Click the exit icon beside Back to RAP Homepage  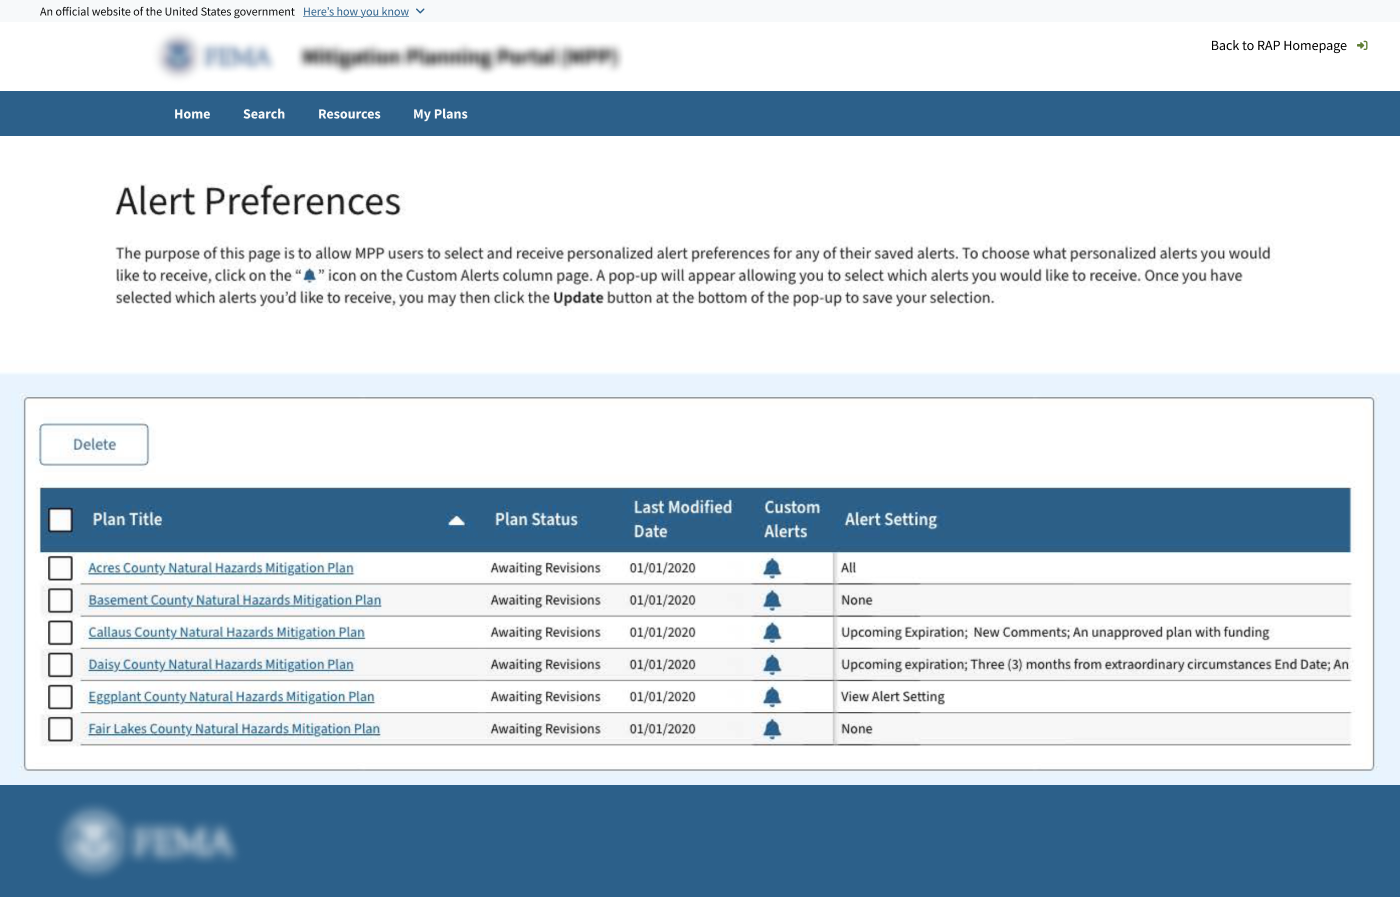[x=1362, y=46]
